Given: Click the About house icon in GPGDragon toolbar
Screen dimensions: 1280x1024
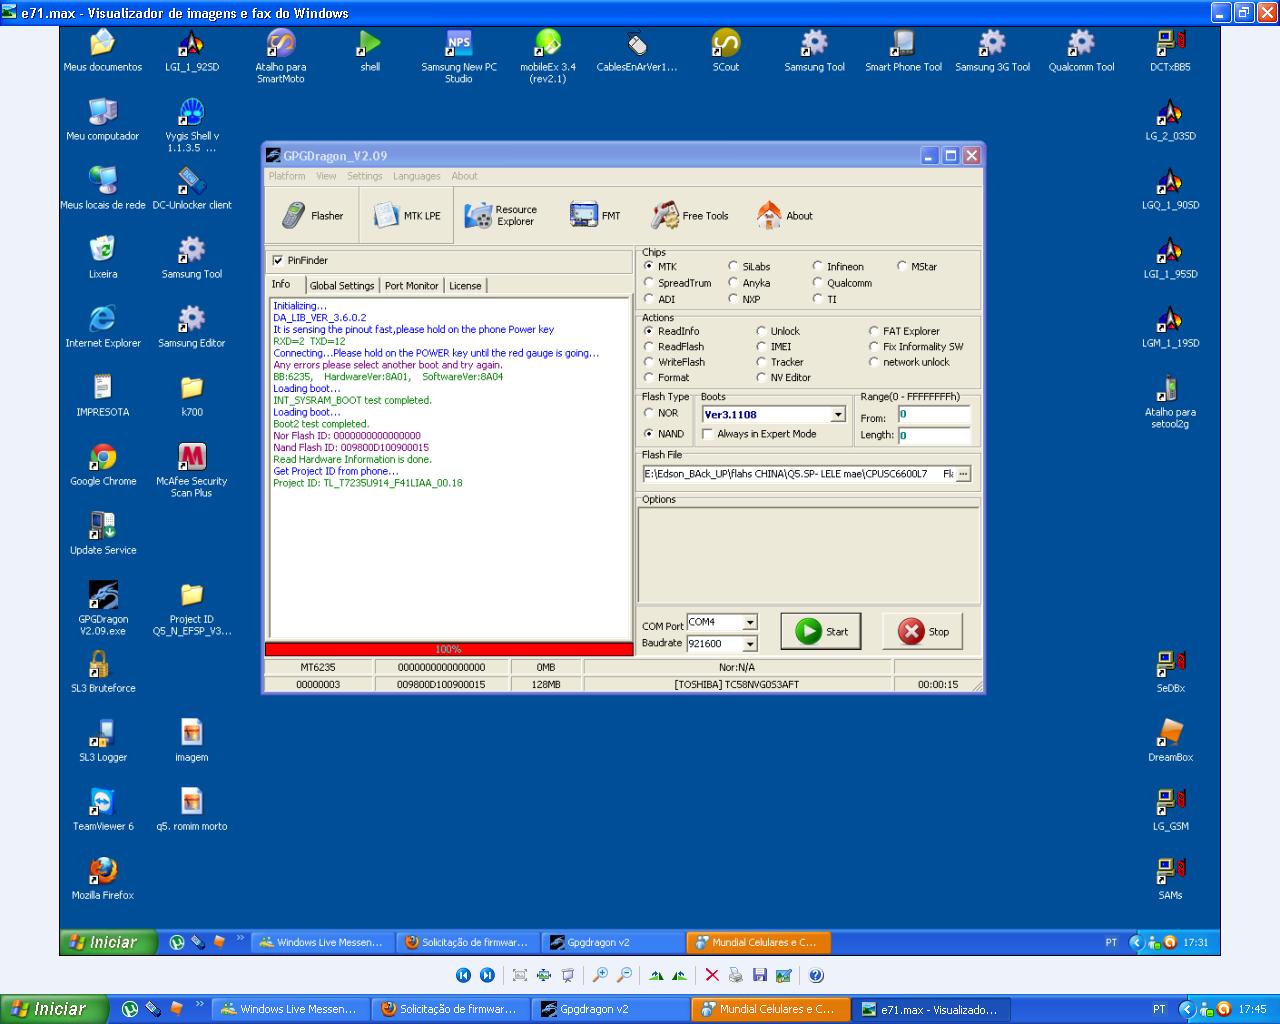Looking at the screenshot, I should pyautogui.click(x=769, y=215).
